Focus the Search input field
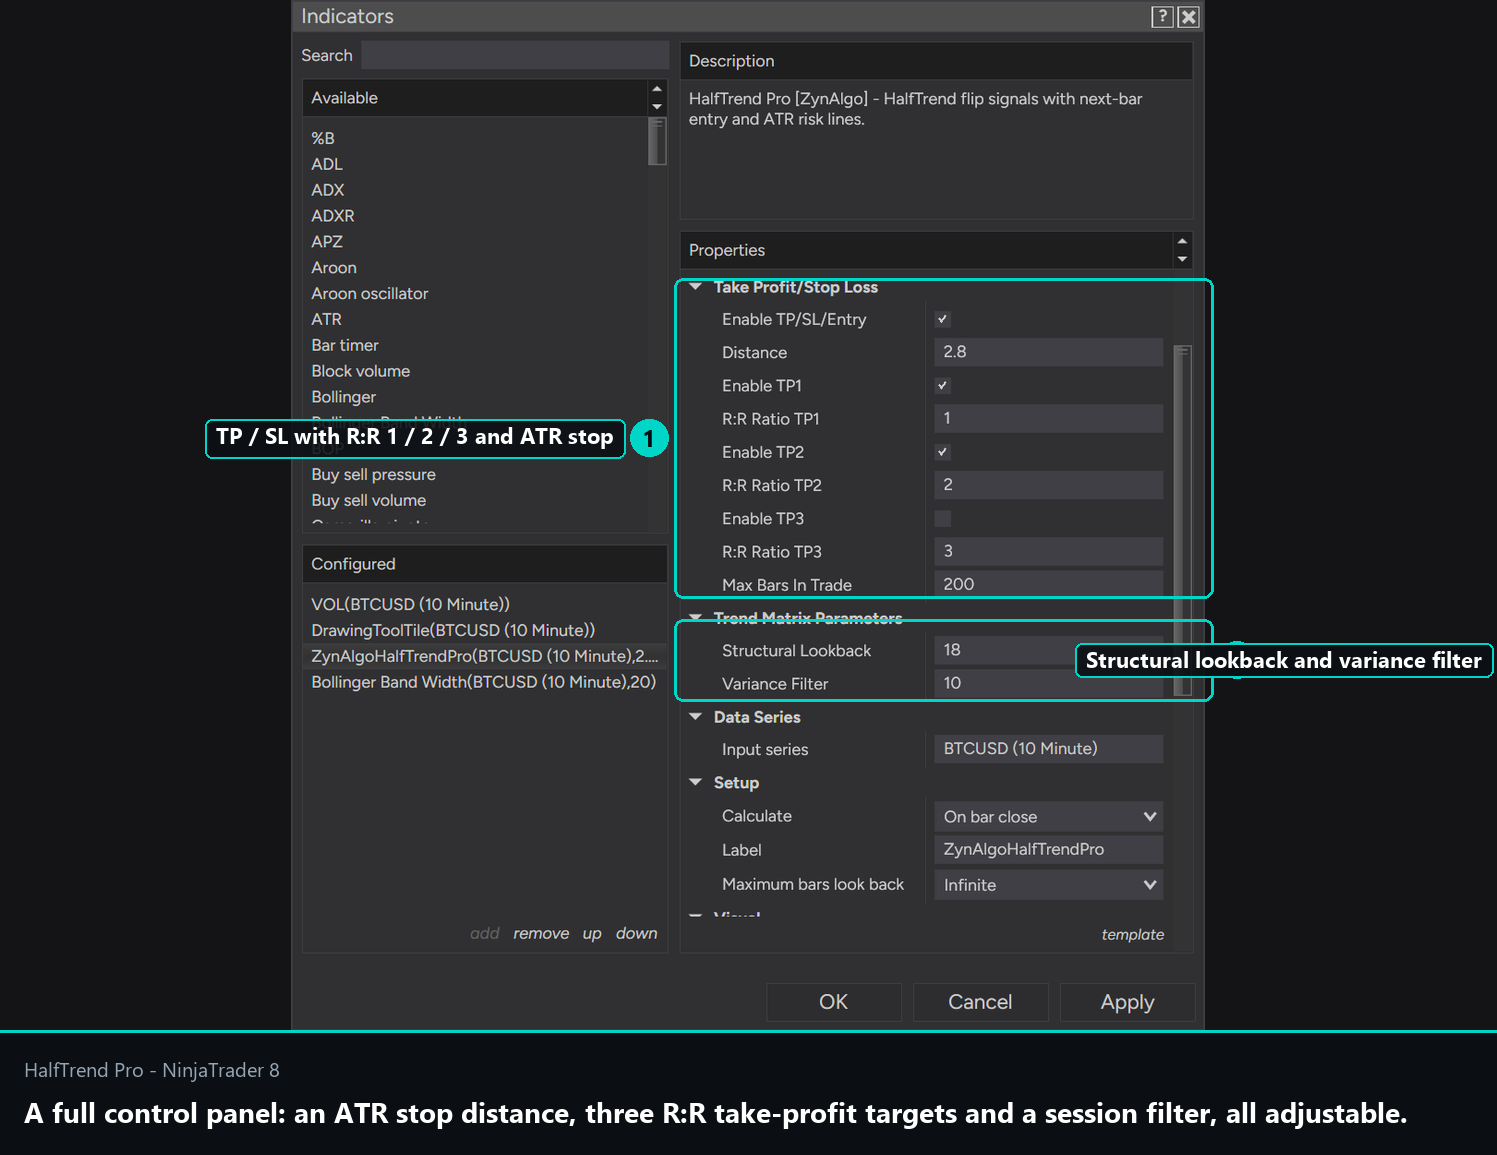Viewport: 1497px width, 1155px height. click(x=515, y=55)
